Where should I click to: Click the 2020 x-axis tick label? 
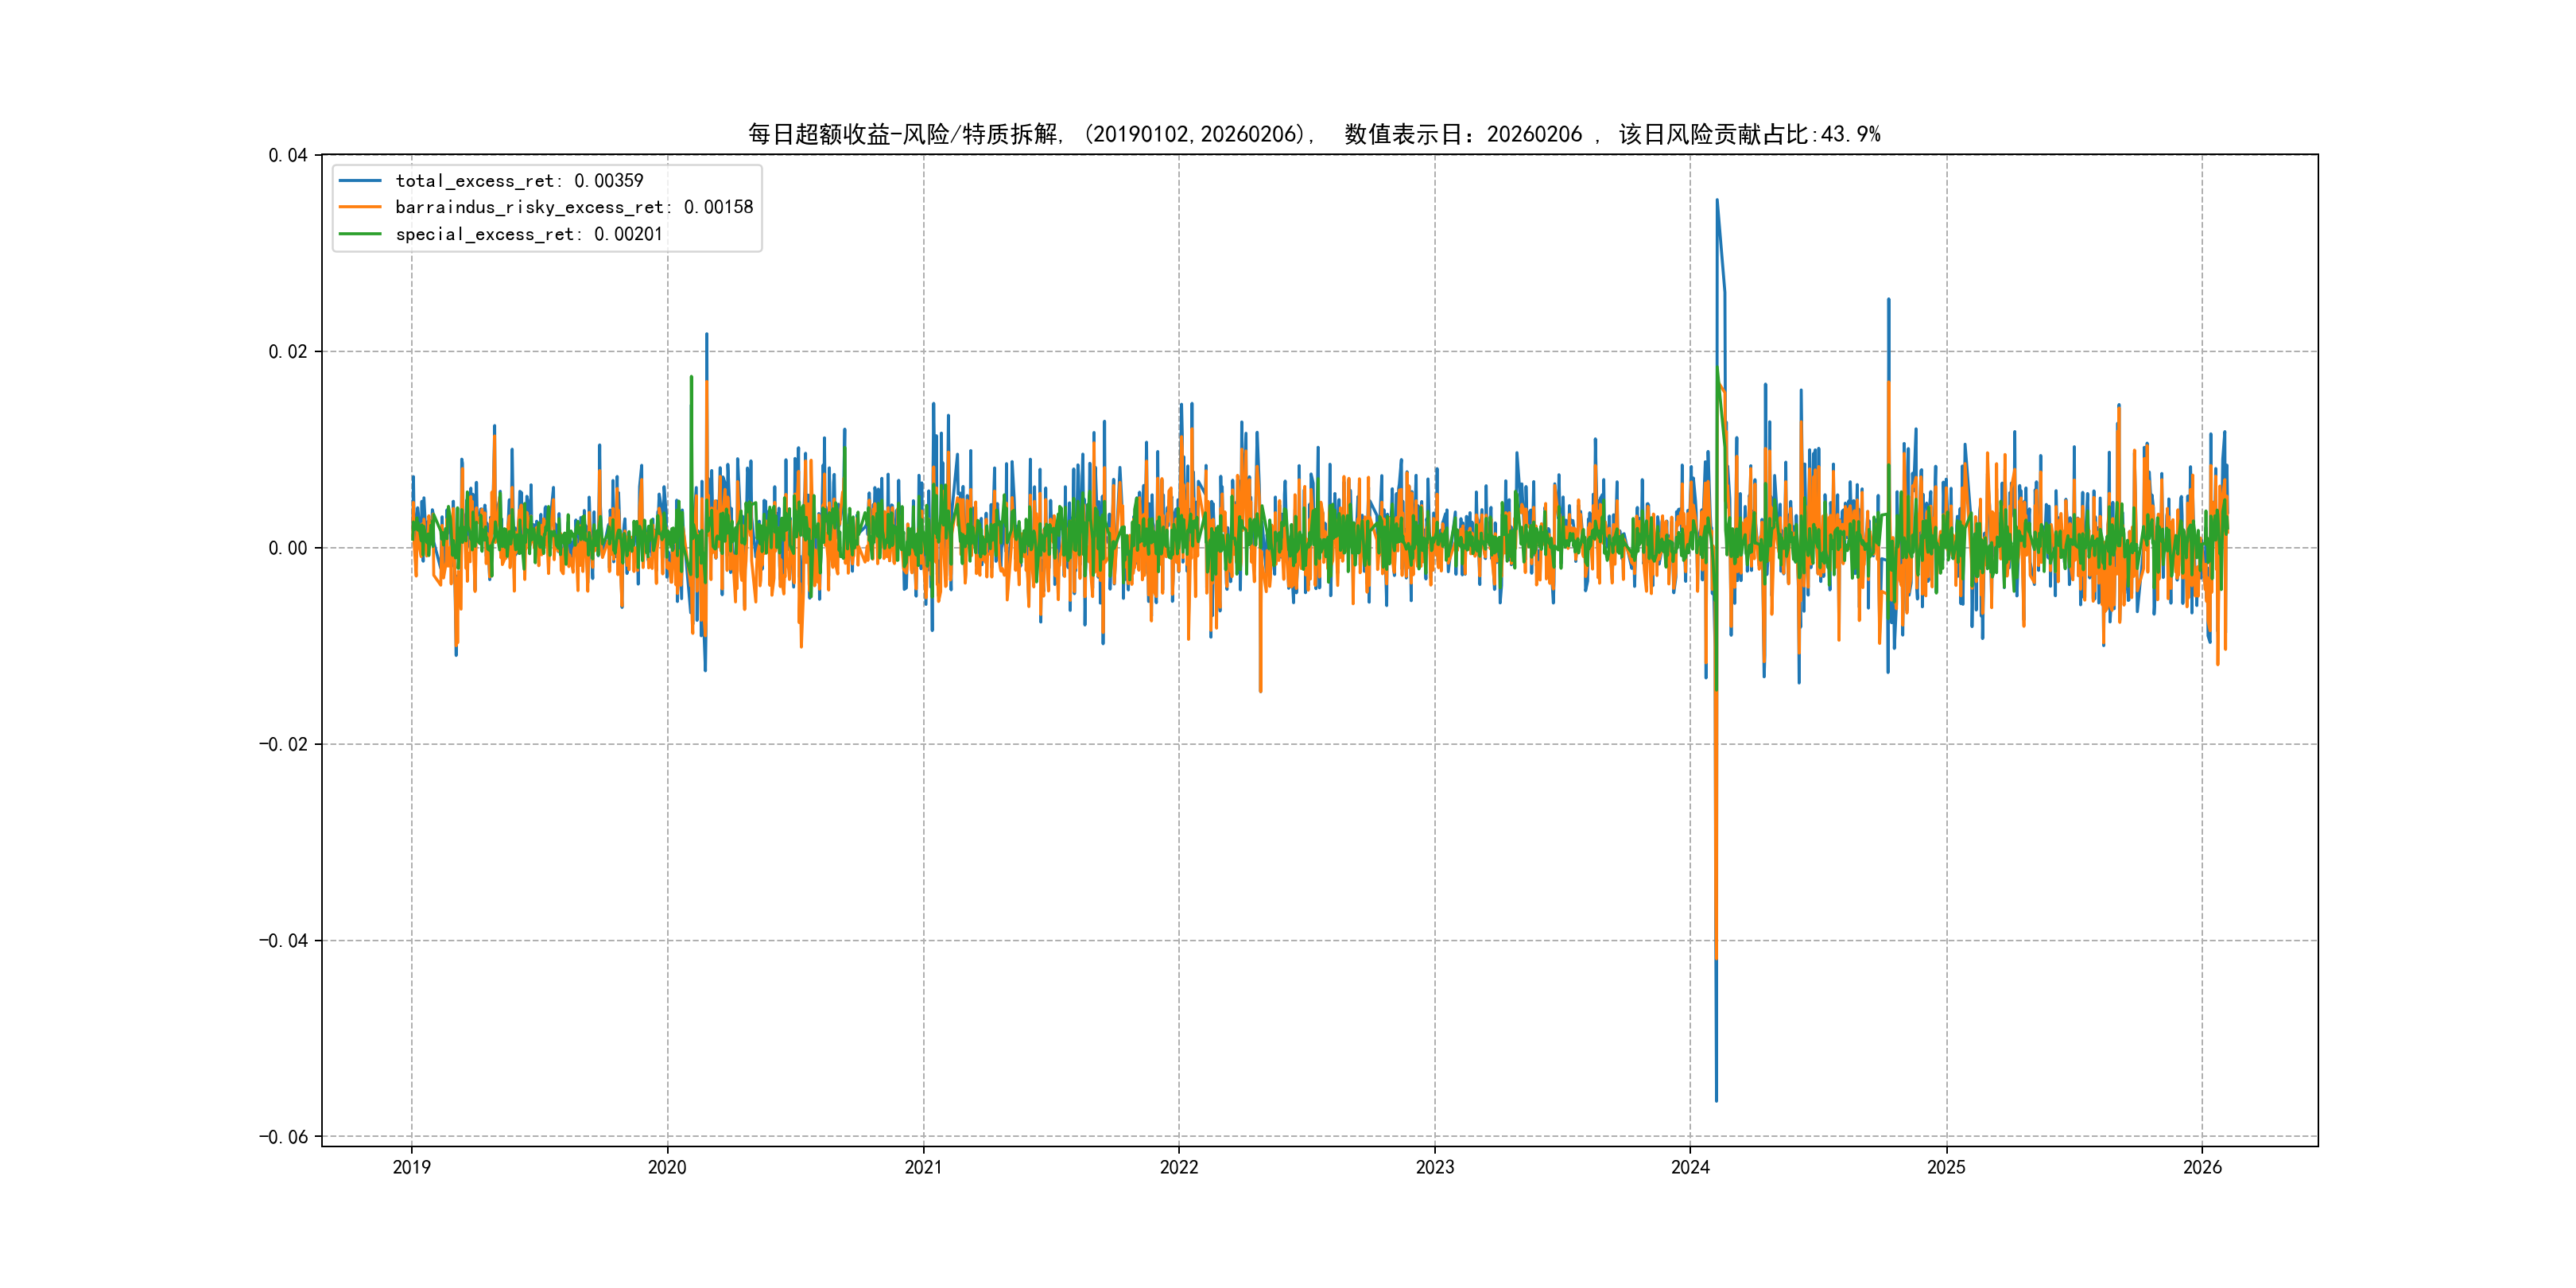pyautogui.click(x=667, y=1167)
